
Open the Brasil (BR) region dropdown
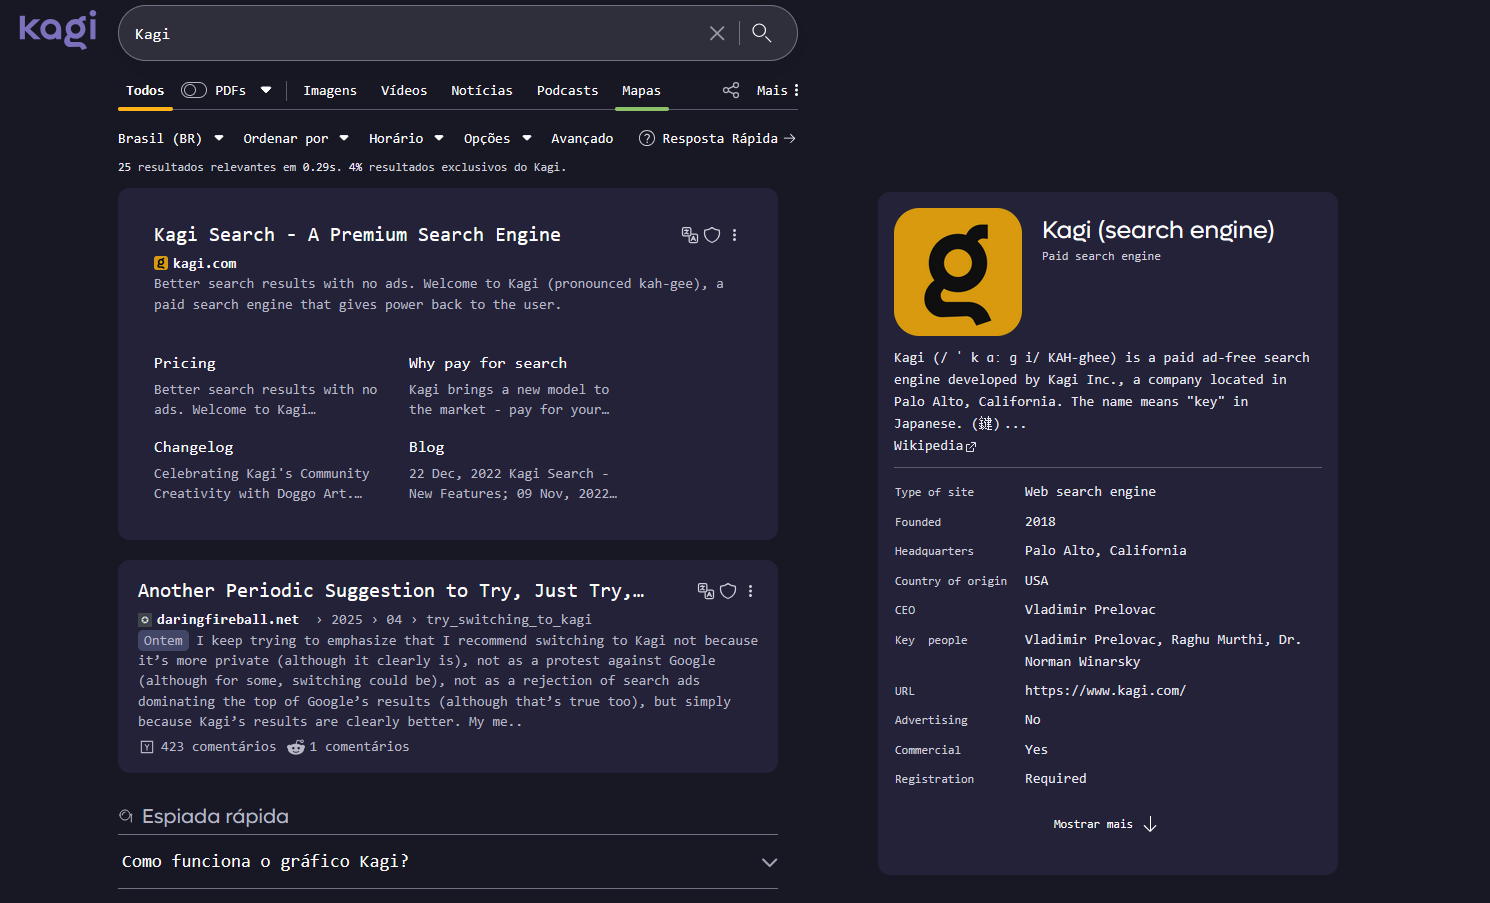(171, 138)
